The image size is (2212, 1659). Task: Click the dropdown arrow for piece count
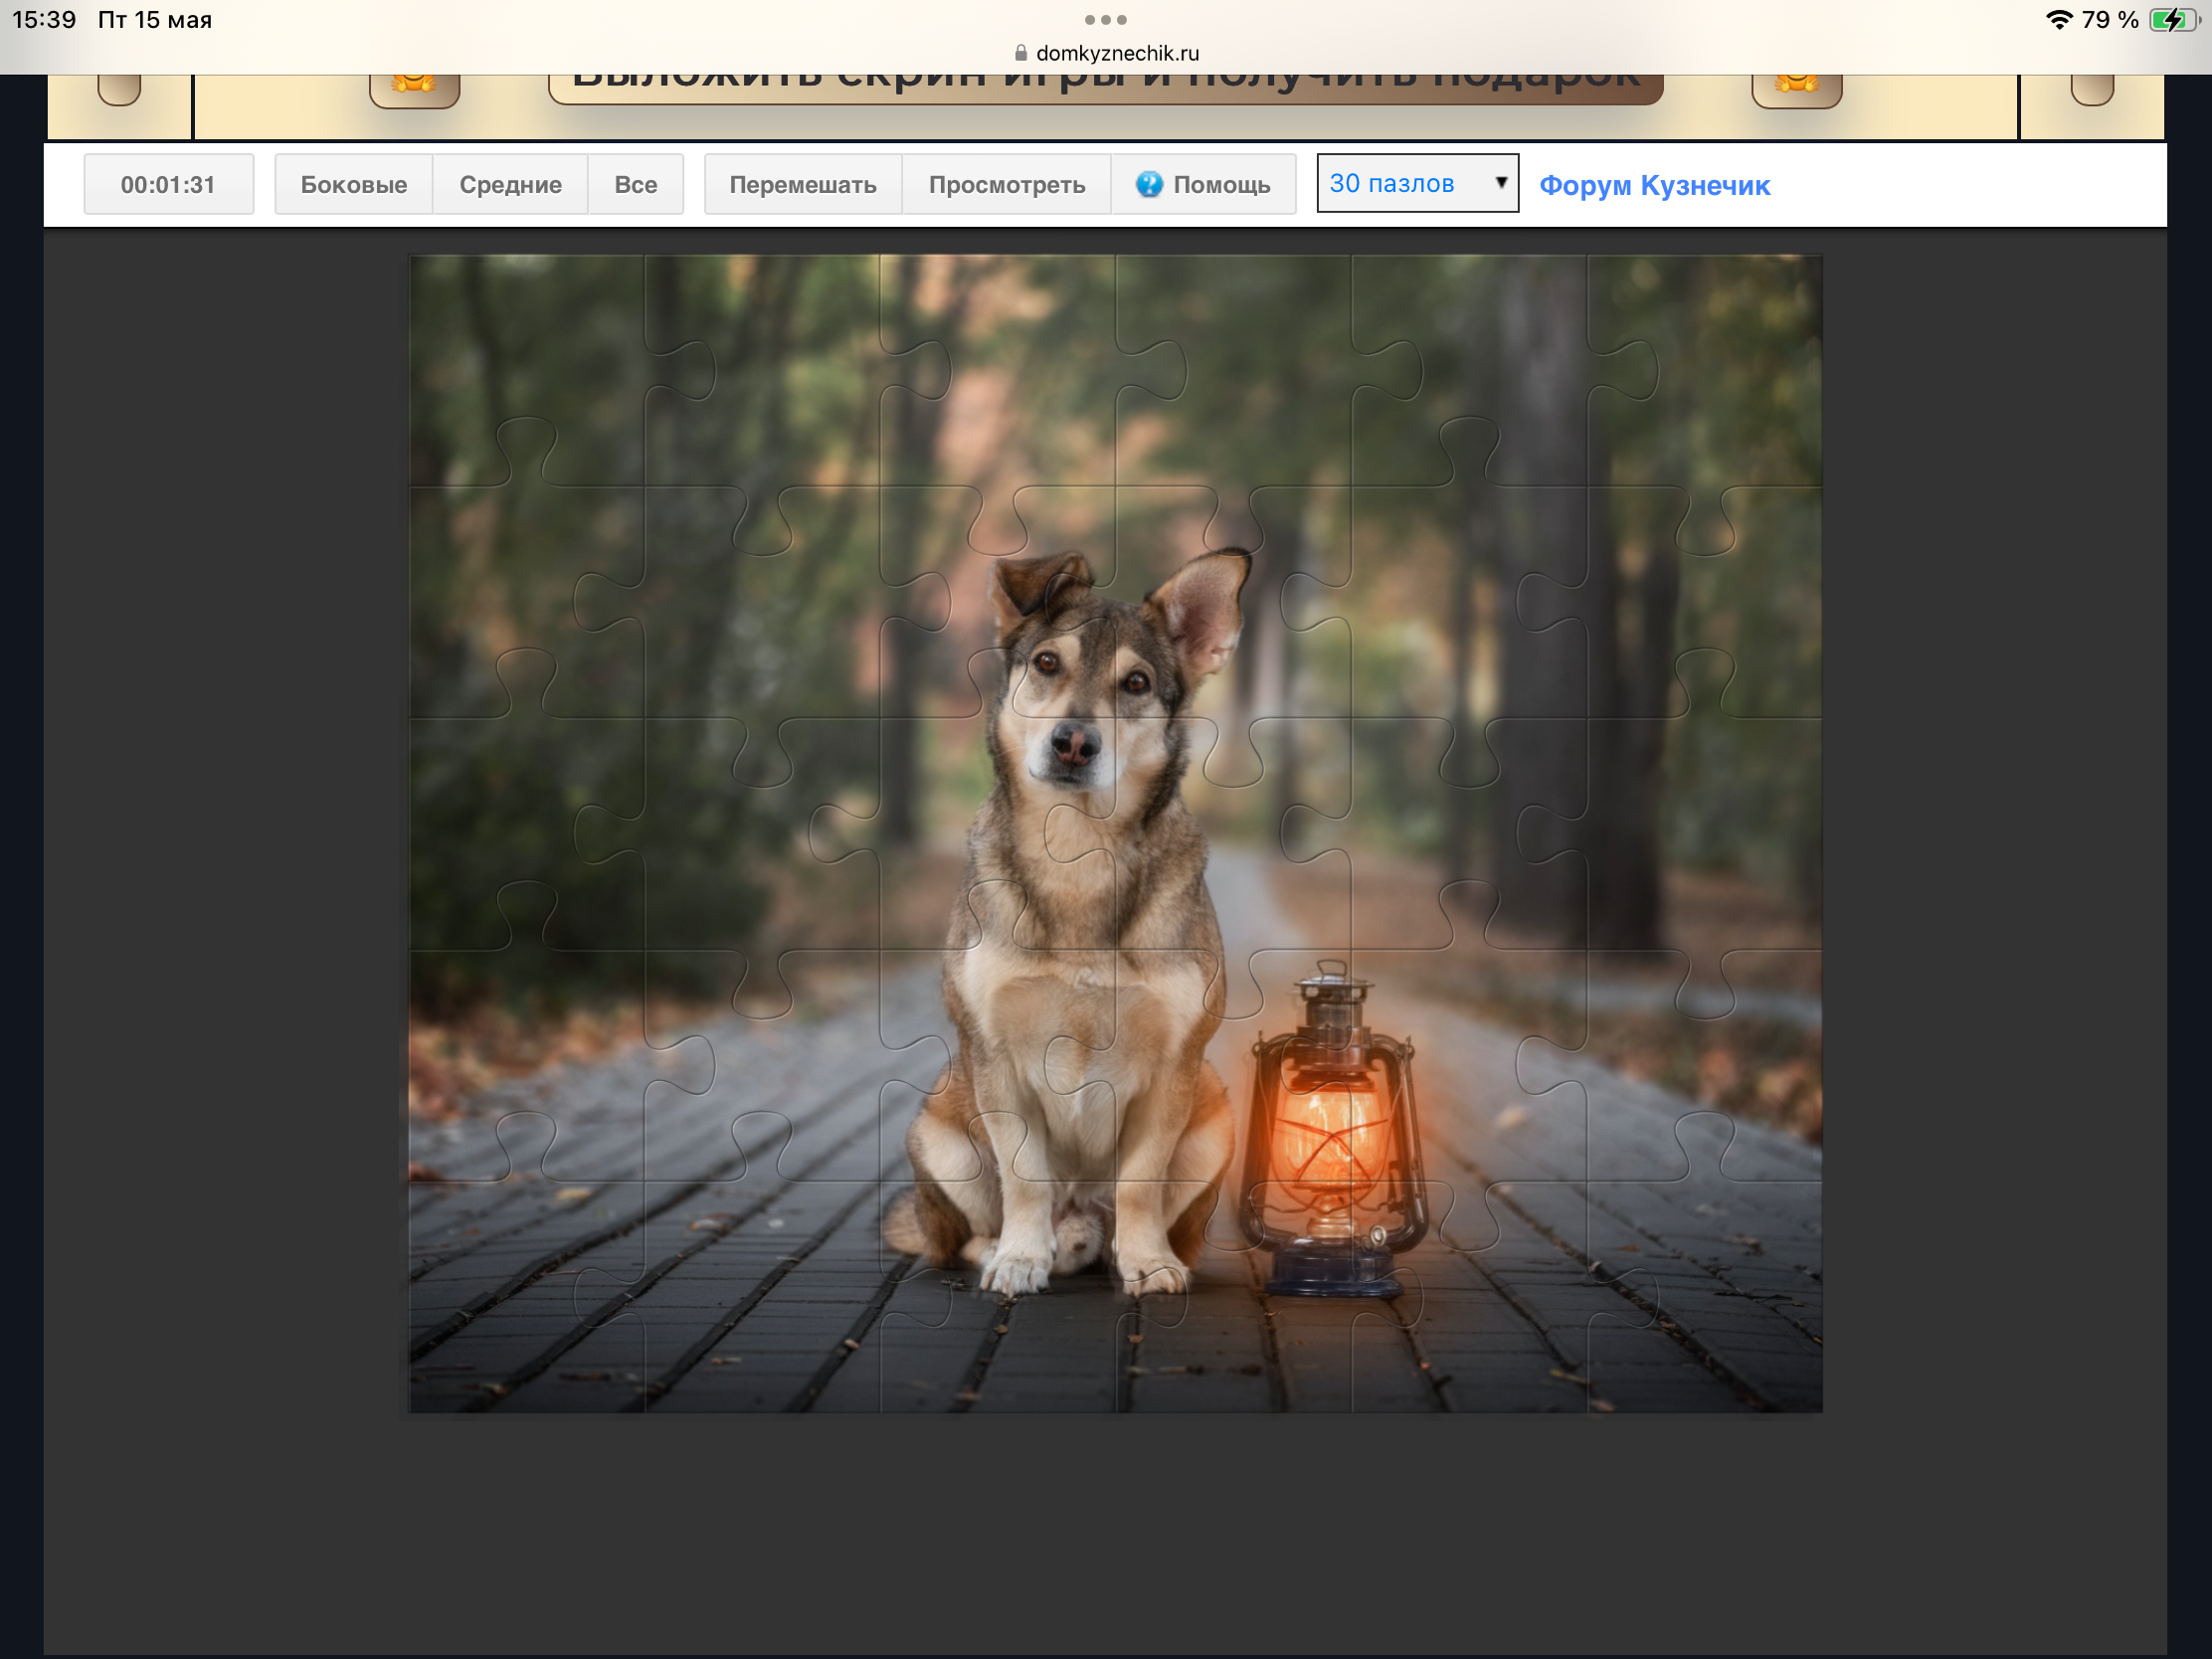coord(1501,182)
